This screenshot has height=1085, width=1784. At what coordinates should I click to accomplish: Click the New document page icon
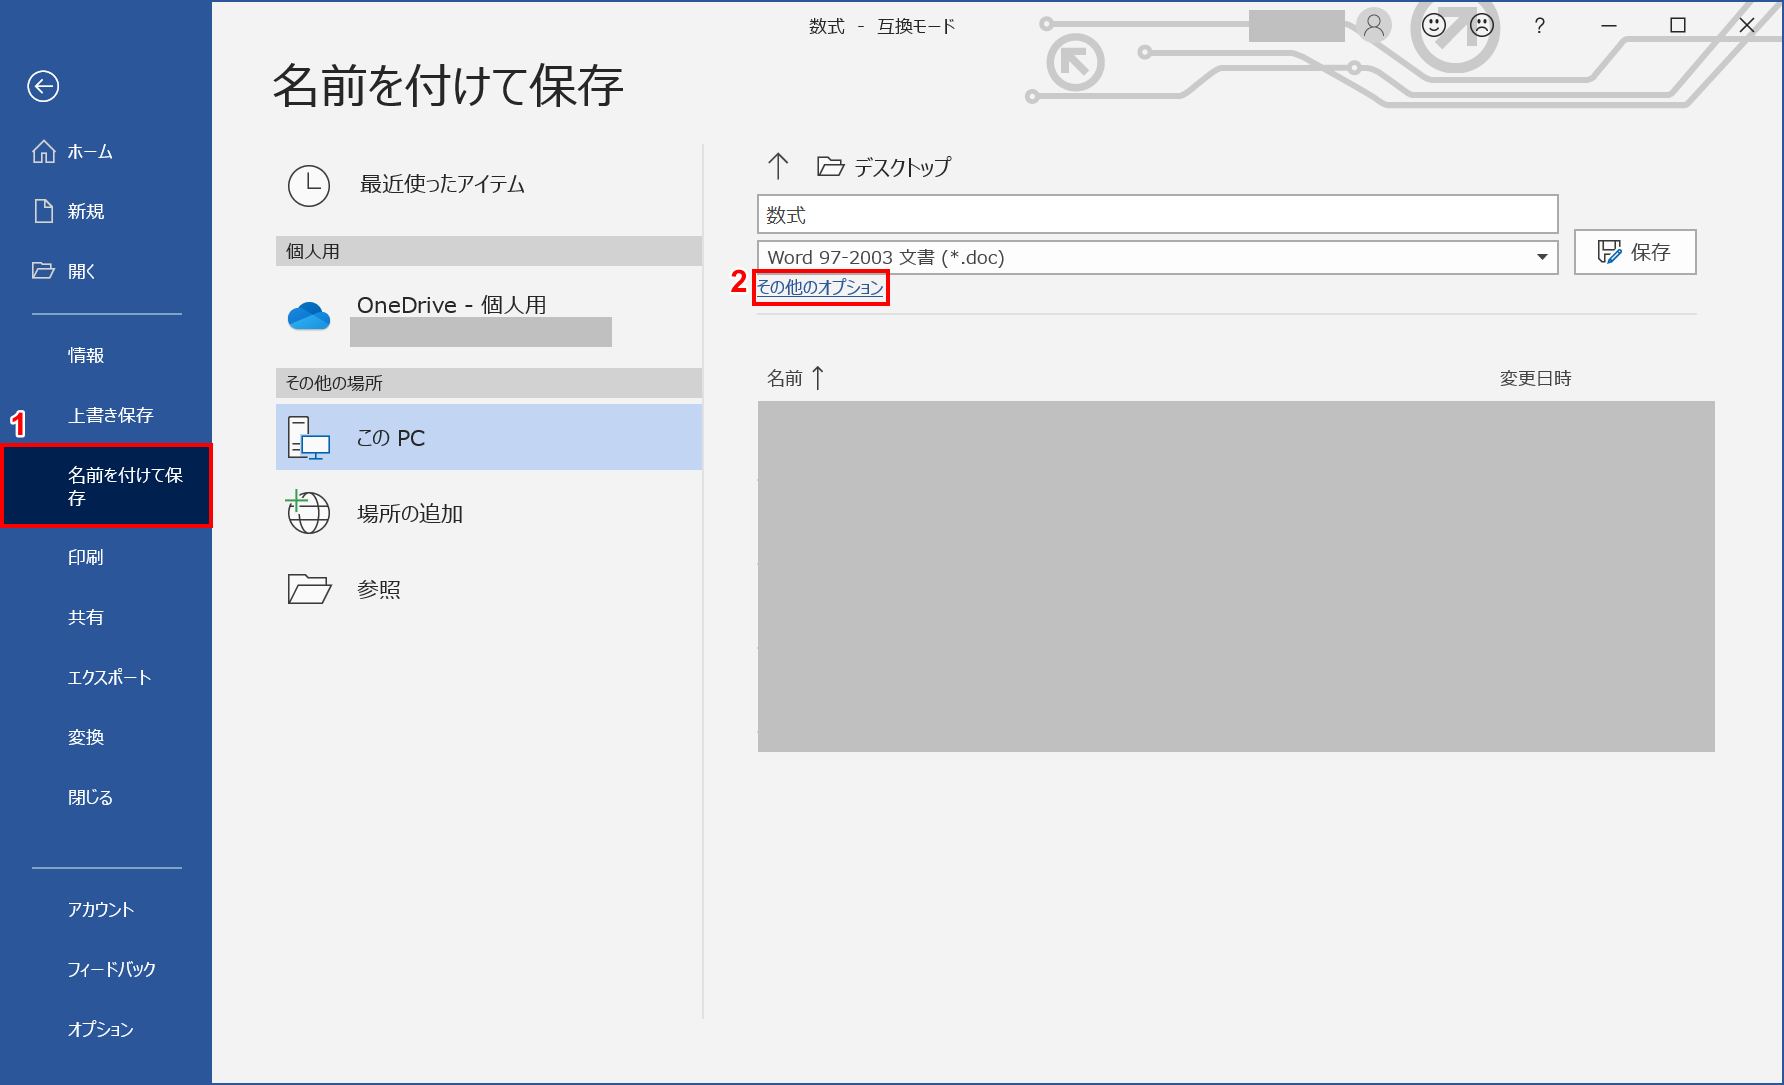[44, 211]
